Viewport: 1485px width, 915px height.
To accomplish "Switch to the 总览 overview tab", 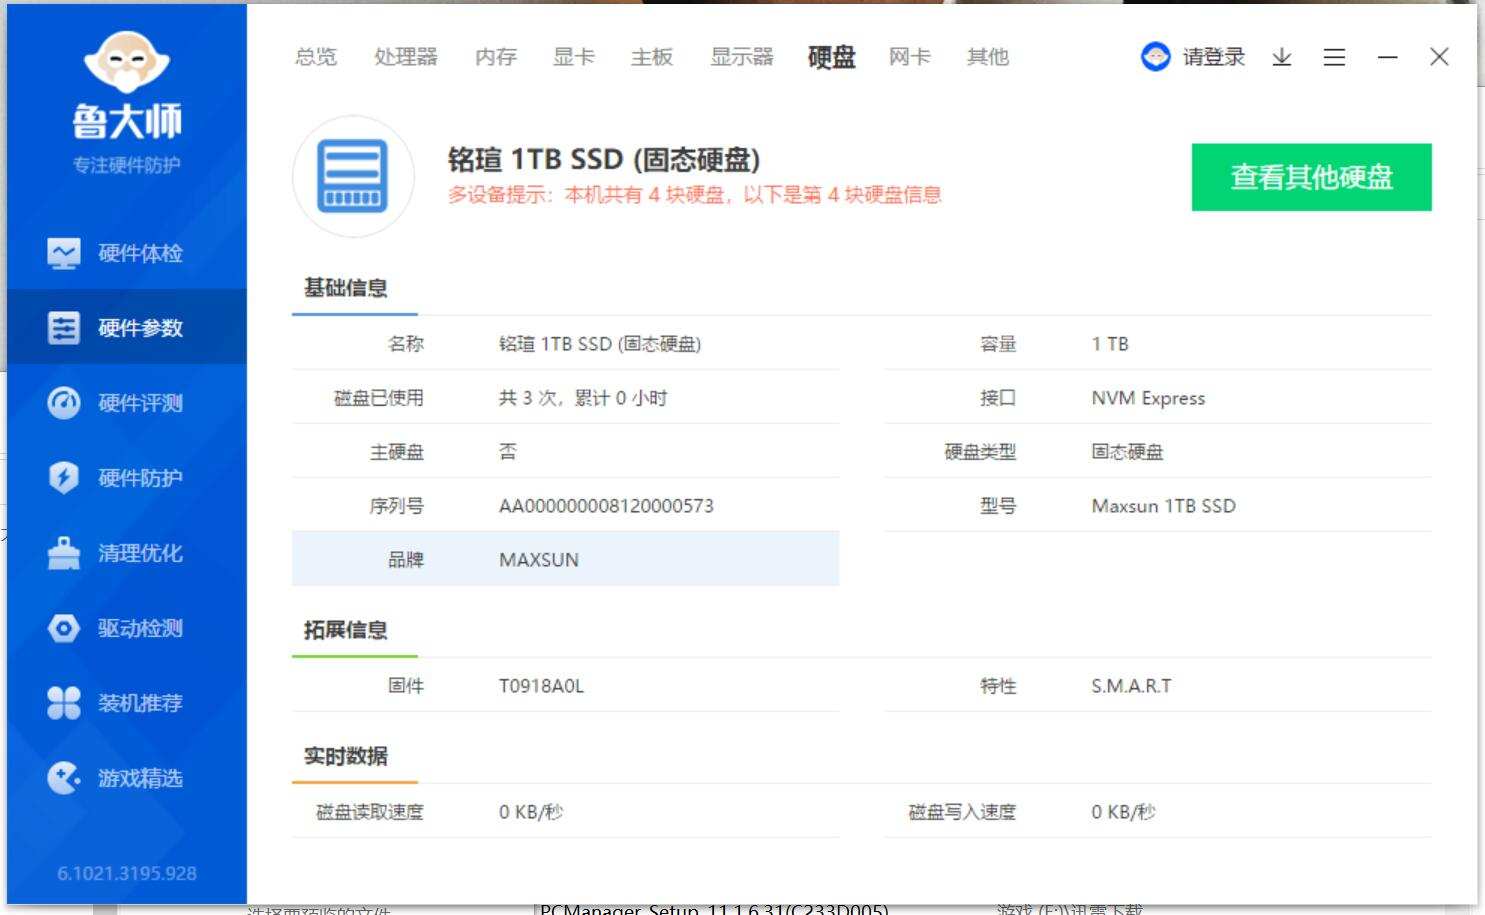I will (315, 57).
